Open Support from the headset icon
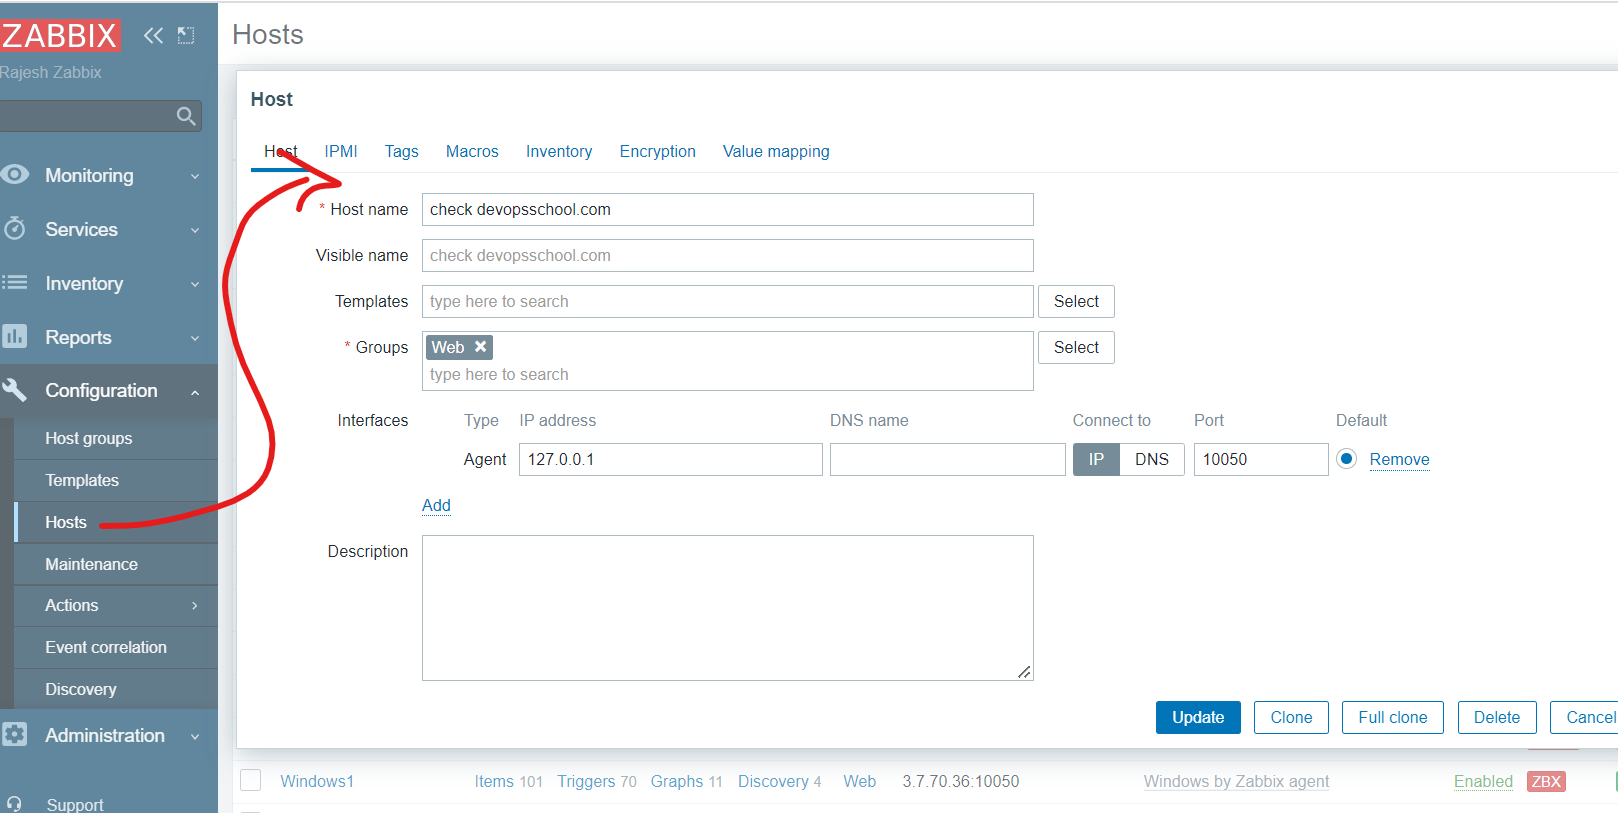 [14, 804]
